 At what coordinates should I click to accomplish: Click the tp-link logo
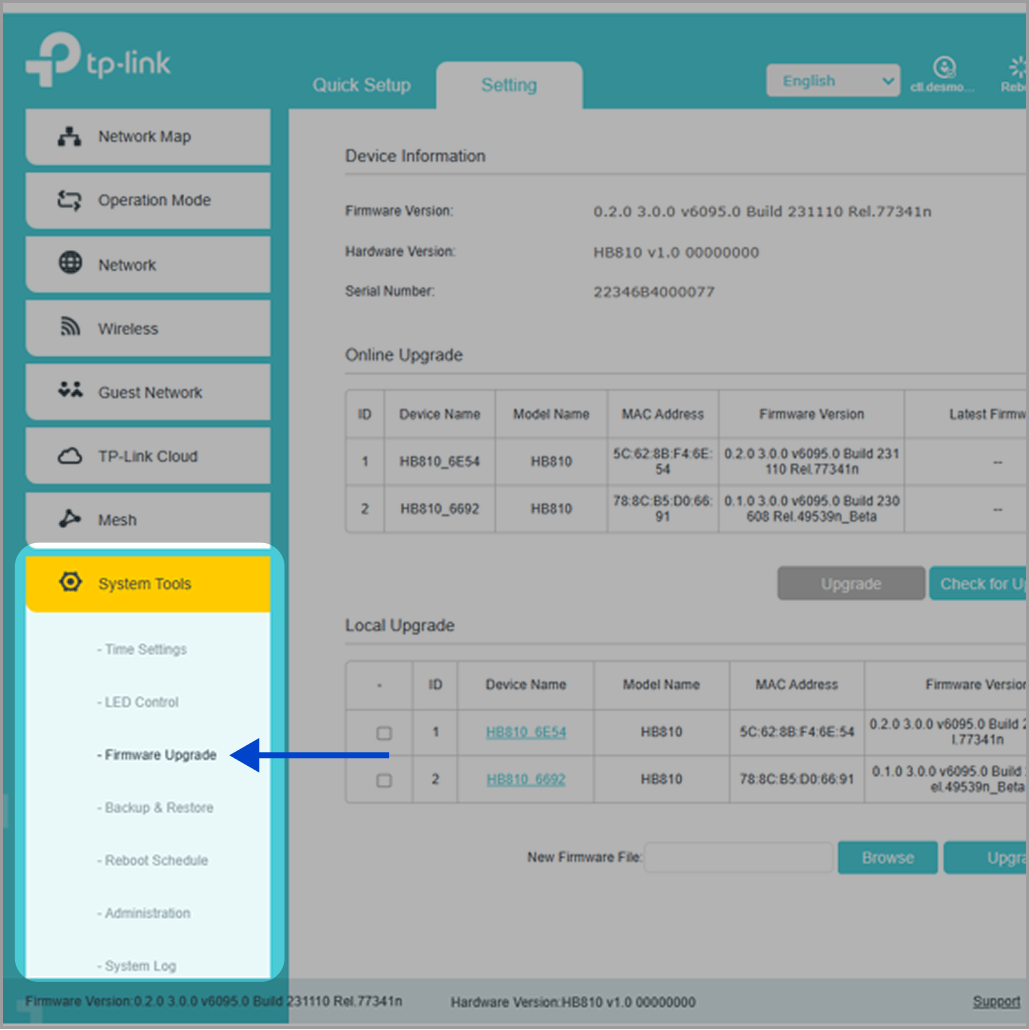tap(98, 60)
